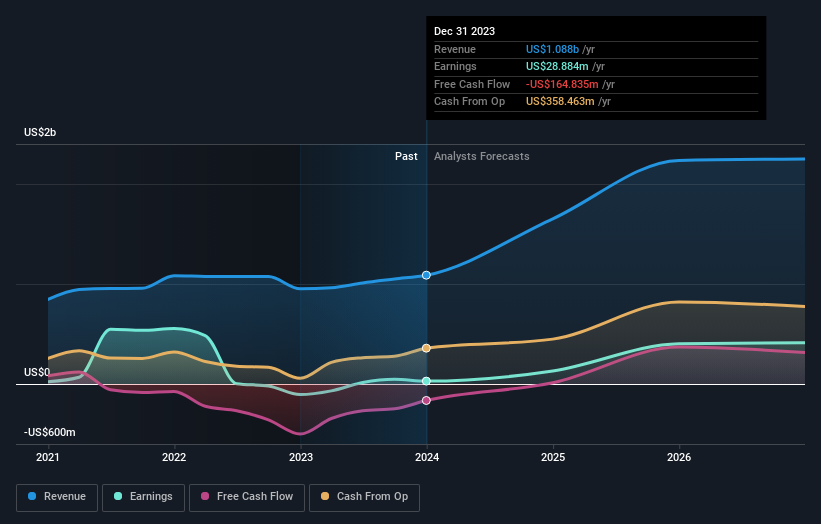Click the Free Cash Flow label in tooltip
Image resolution: width=821 pixels, height=524 pixels.
tap(472, 84)
